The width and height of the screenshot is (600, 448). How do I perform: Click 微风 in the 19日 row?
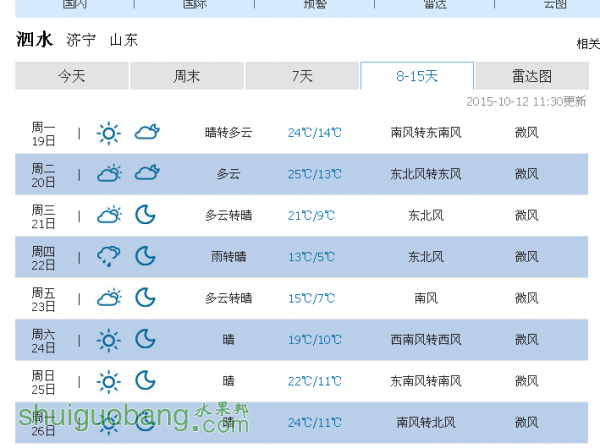(527, 133)
